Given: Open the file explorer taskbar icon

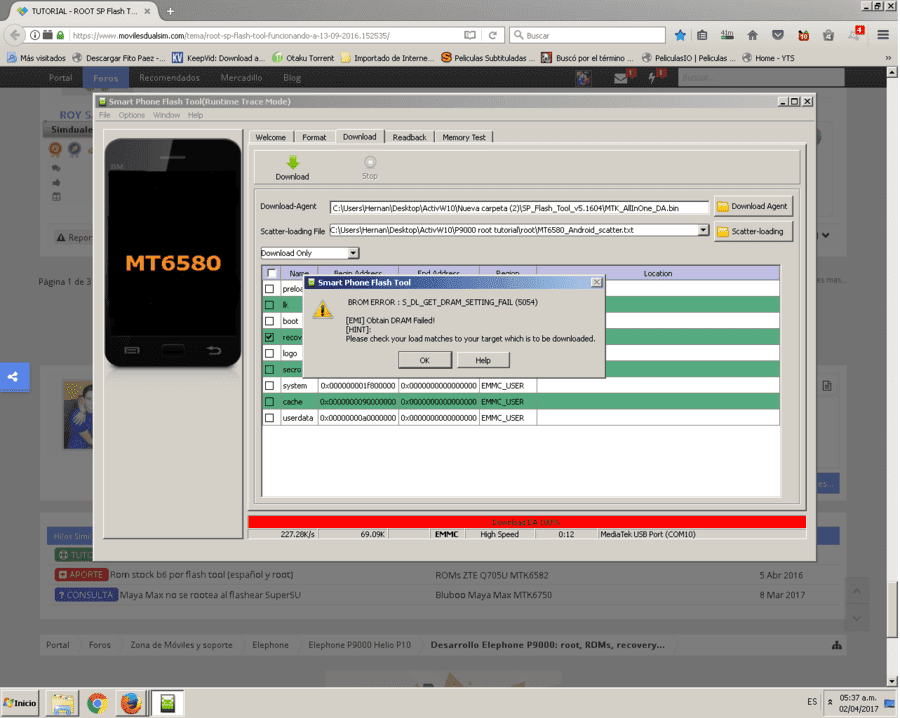Looking at the screenshot, I should 63,703.
